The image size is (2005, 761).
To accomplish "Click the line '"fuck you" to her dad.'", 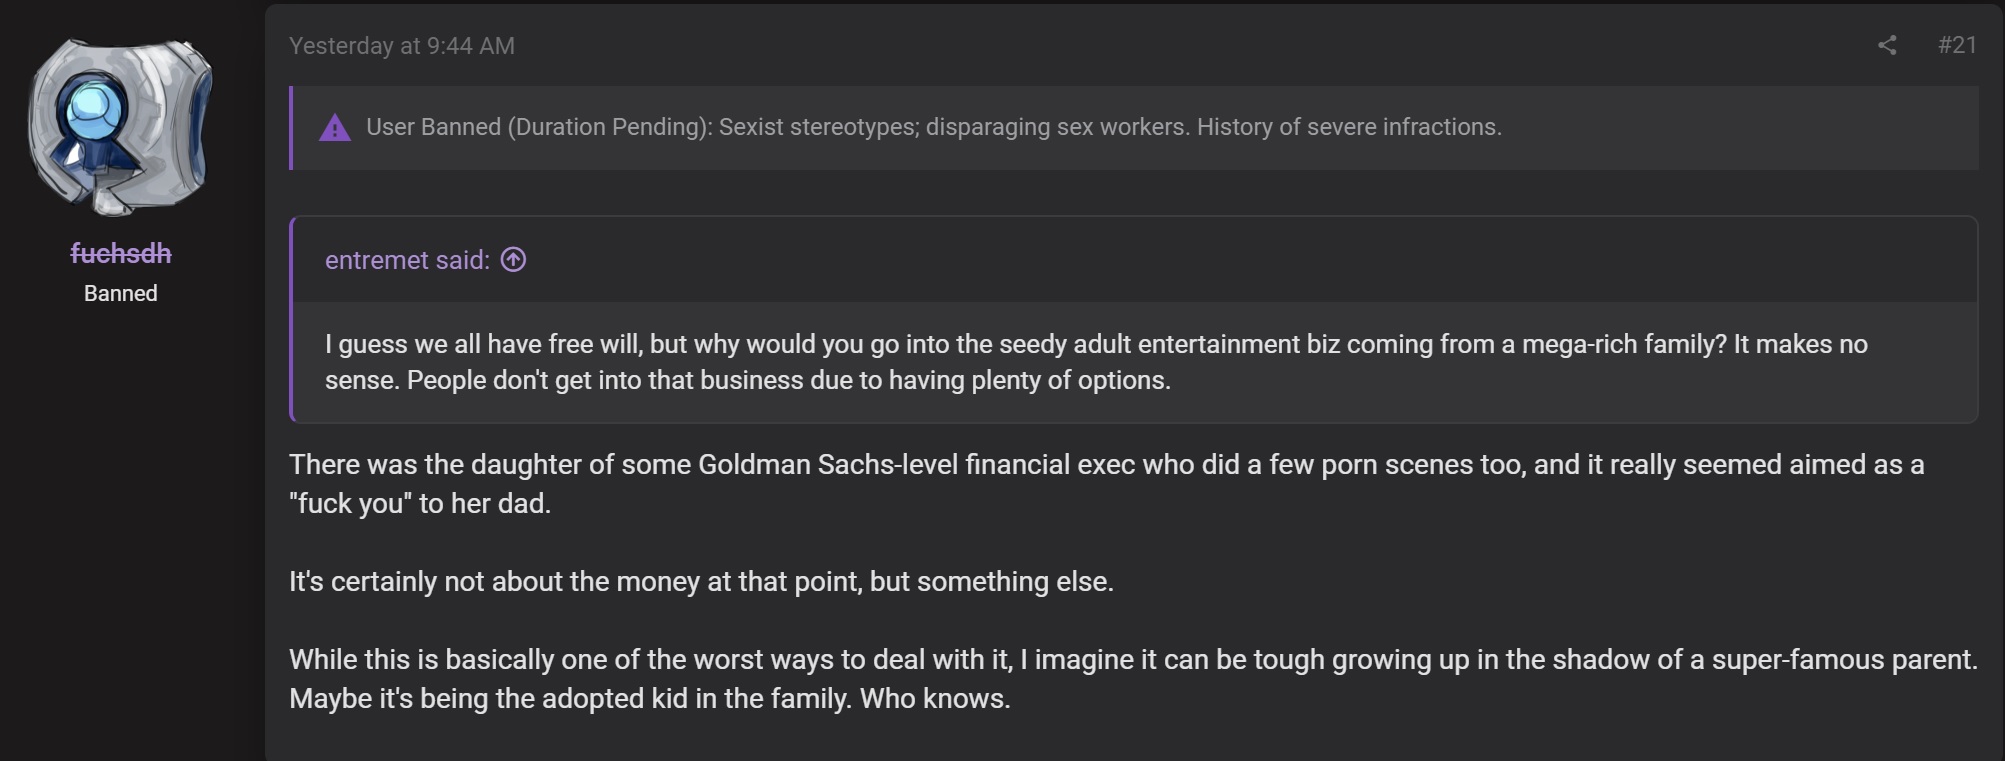I will click(x=420, y=503).
